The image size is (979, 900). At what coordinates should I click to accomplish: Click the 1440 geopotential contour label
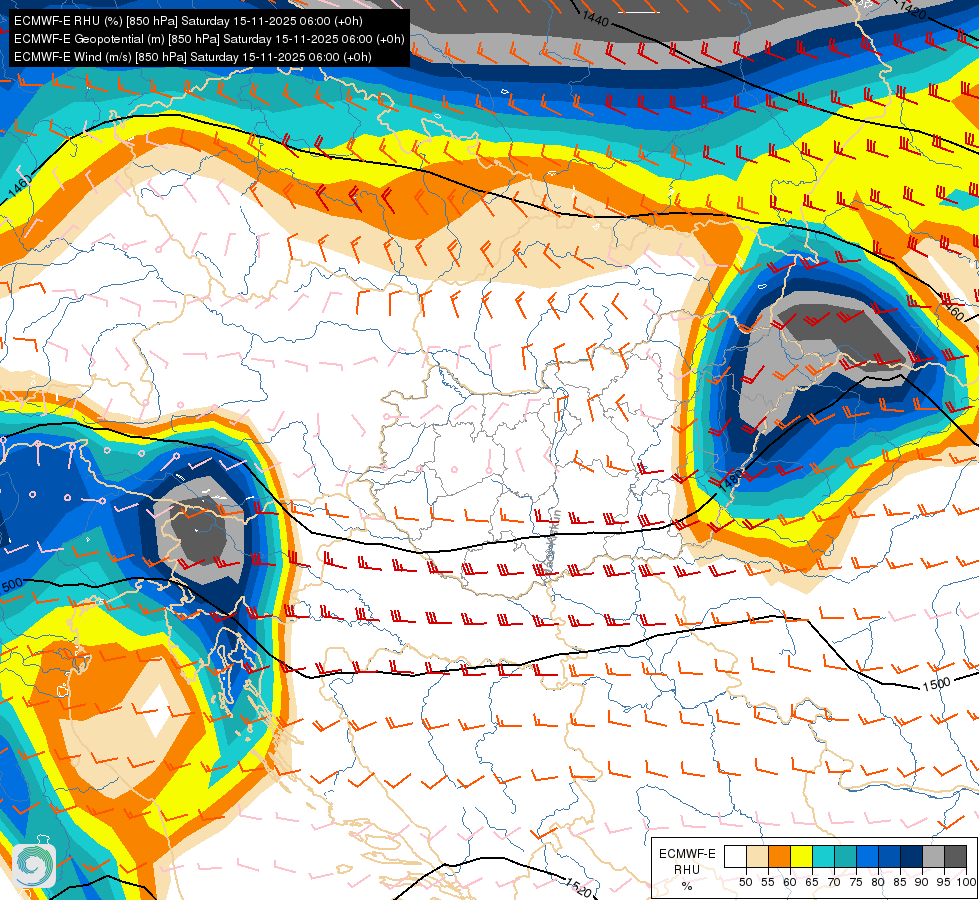tap(595, 18)
